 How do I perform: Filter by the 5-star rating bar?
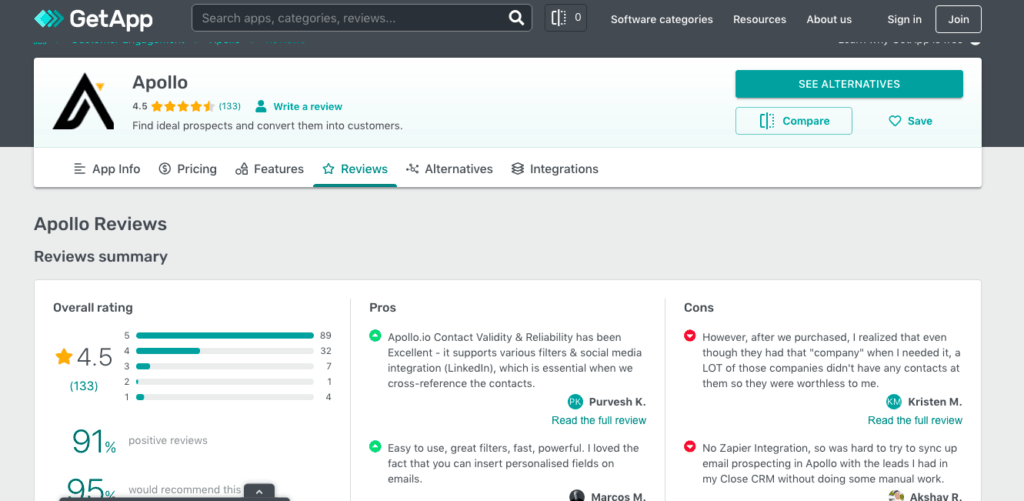tap(225, 336)
